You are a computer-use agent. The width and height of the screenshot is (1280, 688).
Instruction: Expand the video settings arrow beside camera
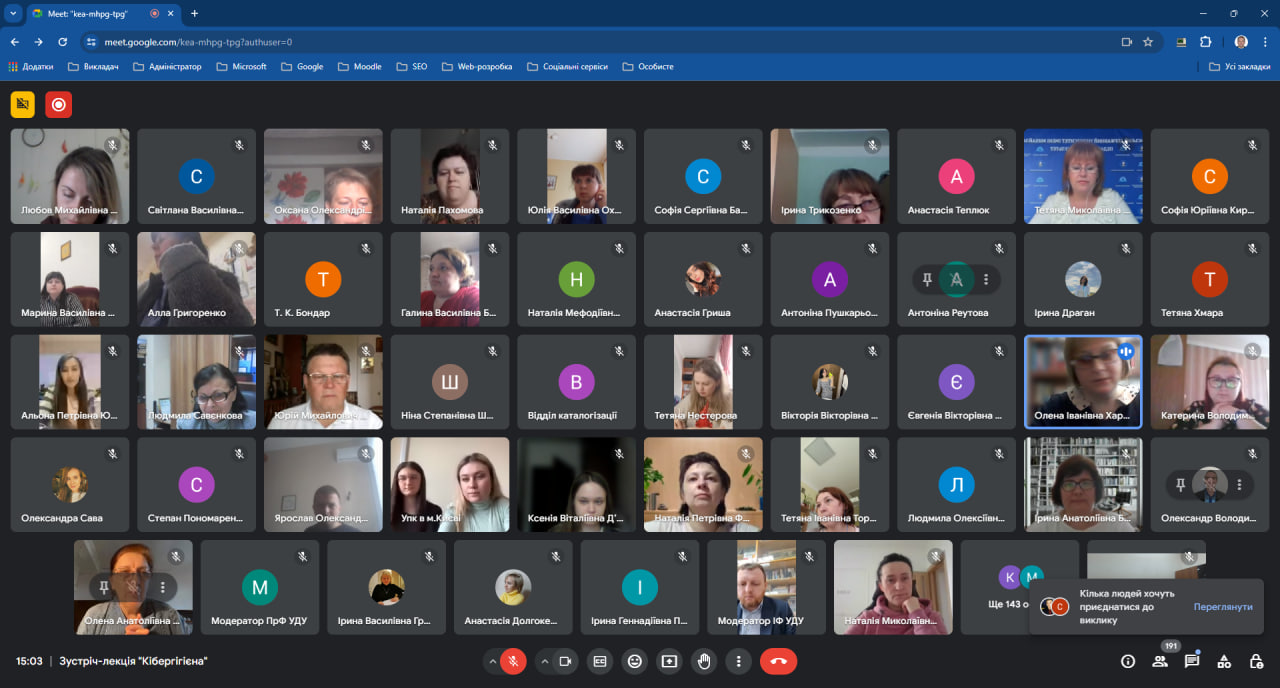tap(544, 661)
